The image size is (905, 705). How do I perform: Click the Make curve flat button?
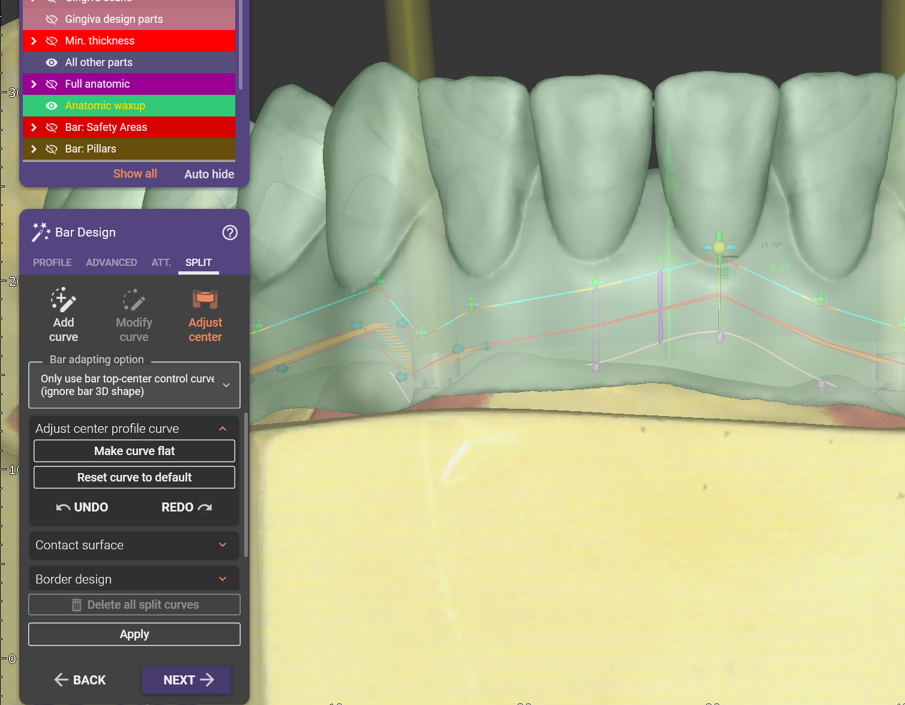(134, 451)
